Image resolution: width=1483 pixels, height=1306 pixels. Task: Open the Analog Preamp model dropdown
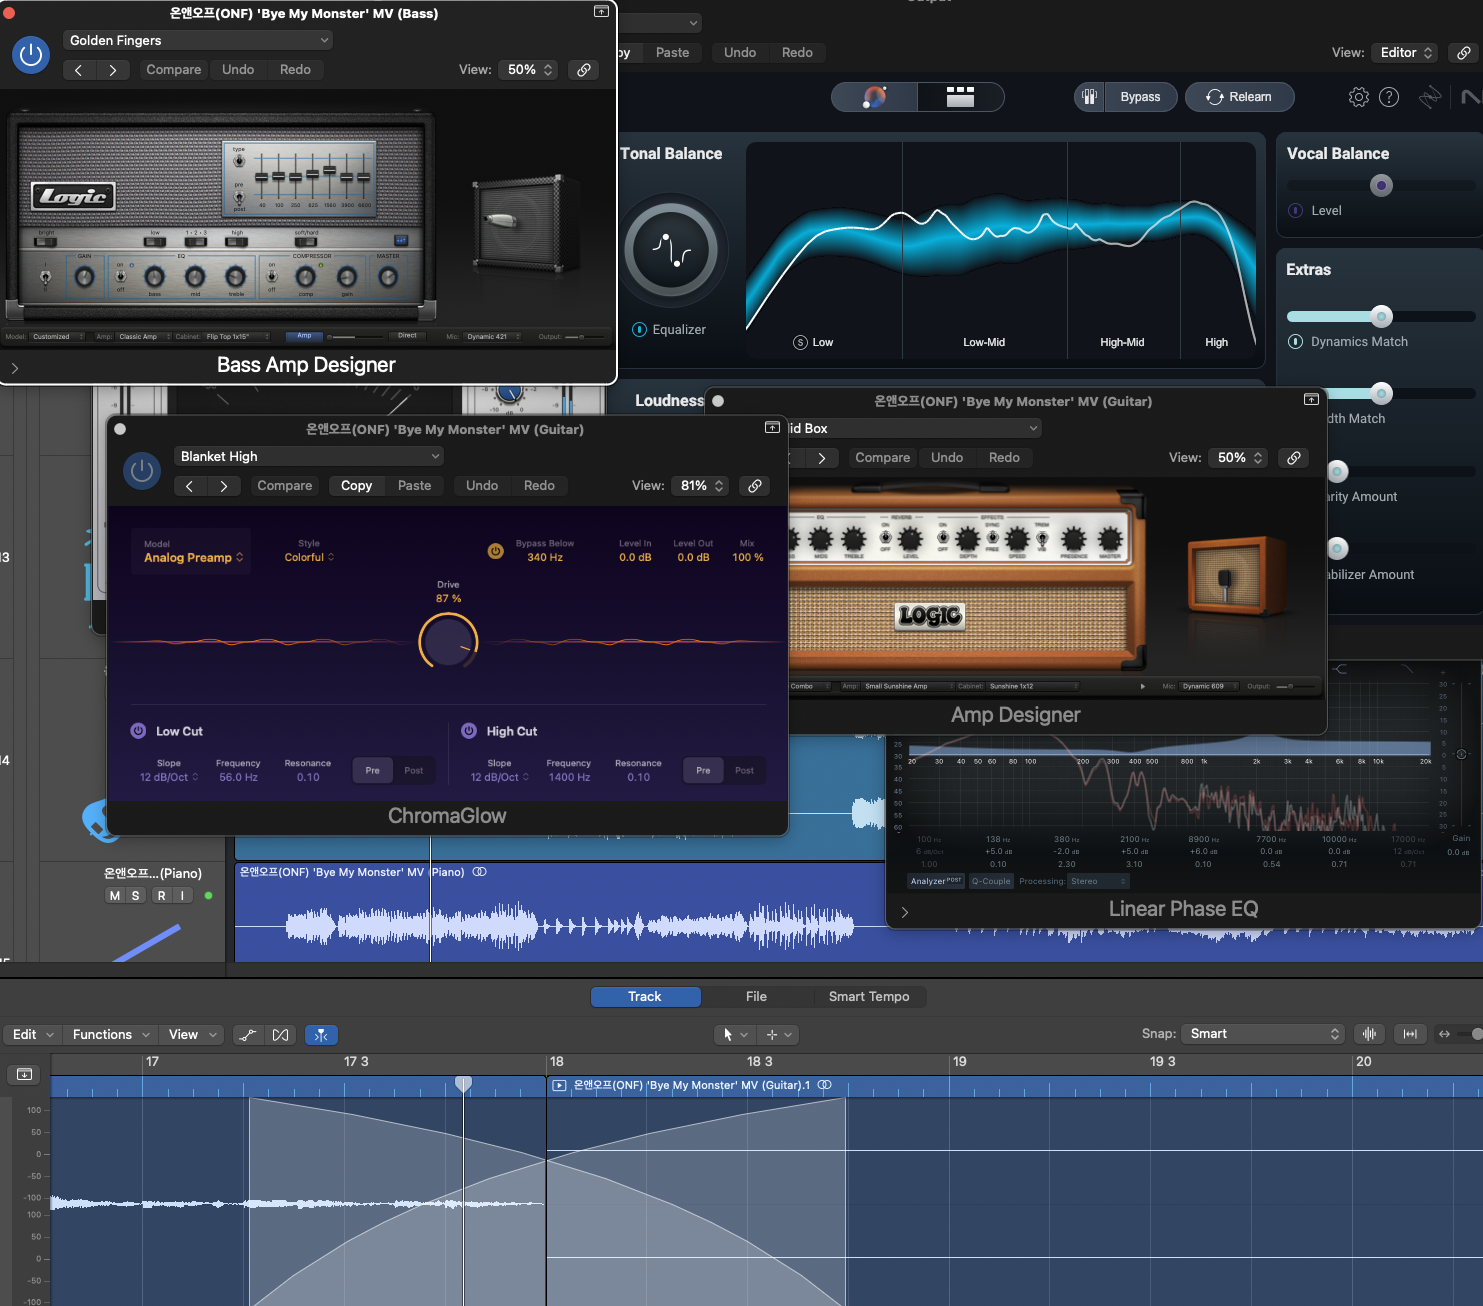click(x=193, y=558)
